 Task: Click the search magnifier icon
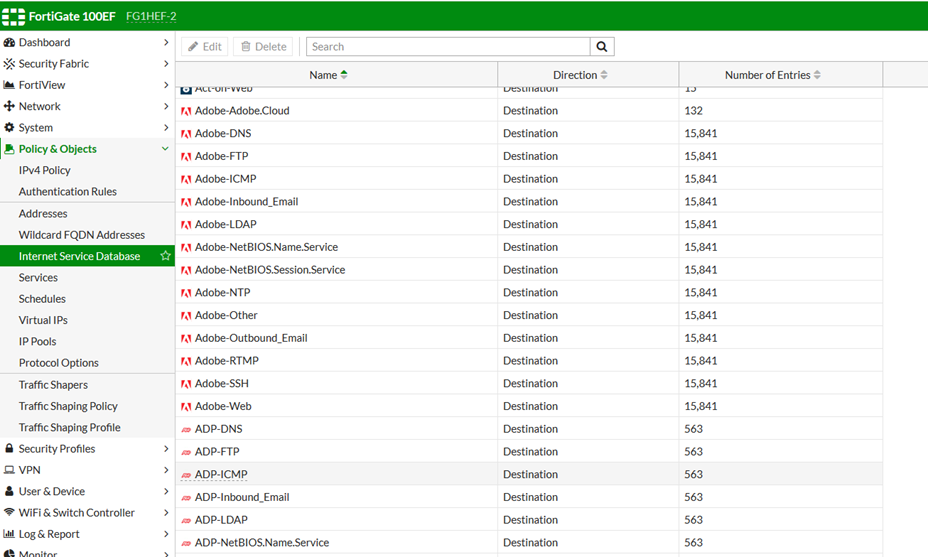602,47
